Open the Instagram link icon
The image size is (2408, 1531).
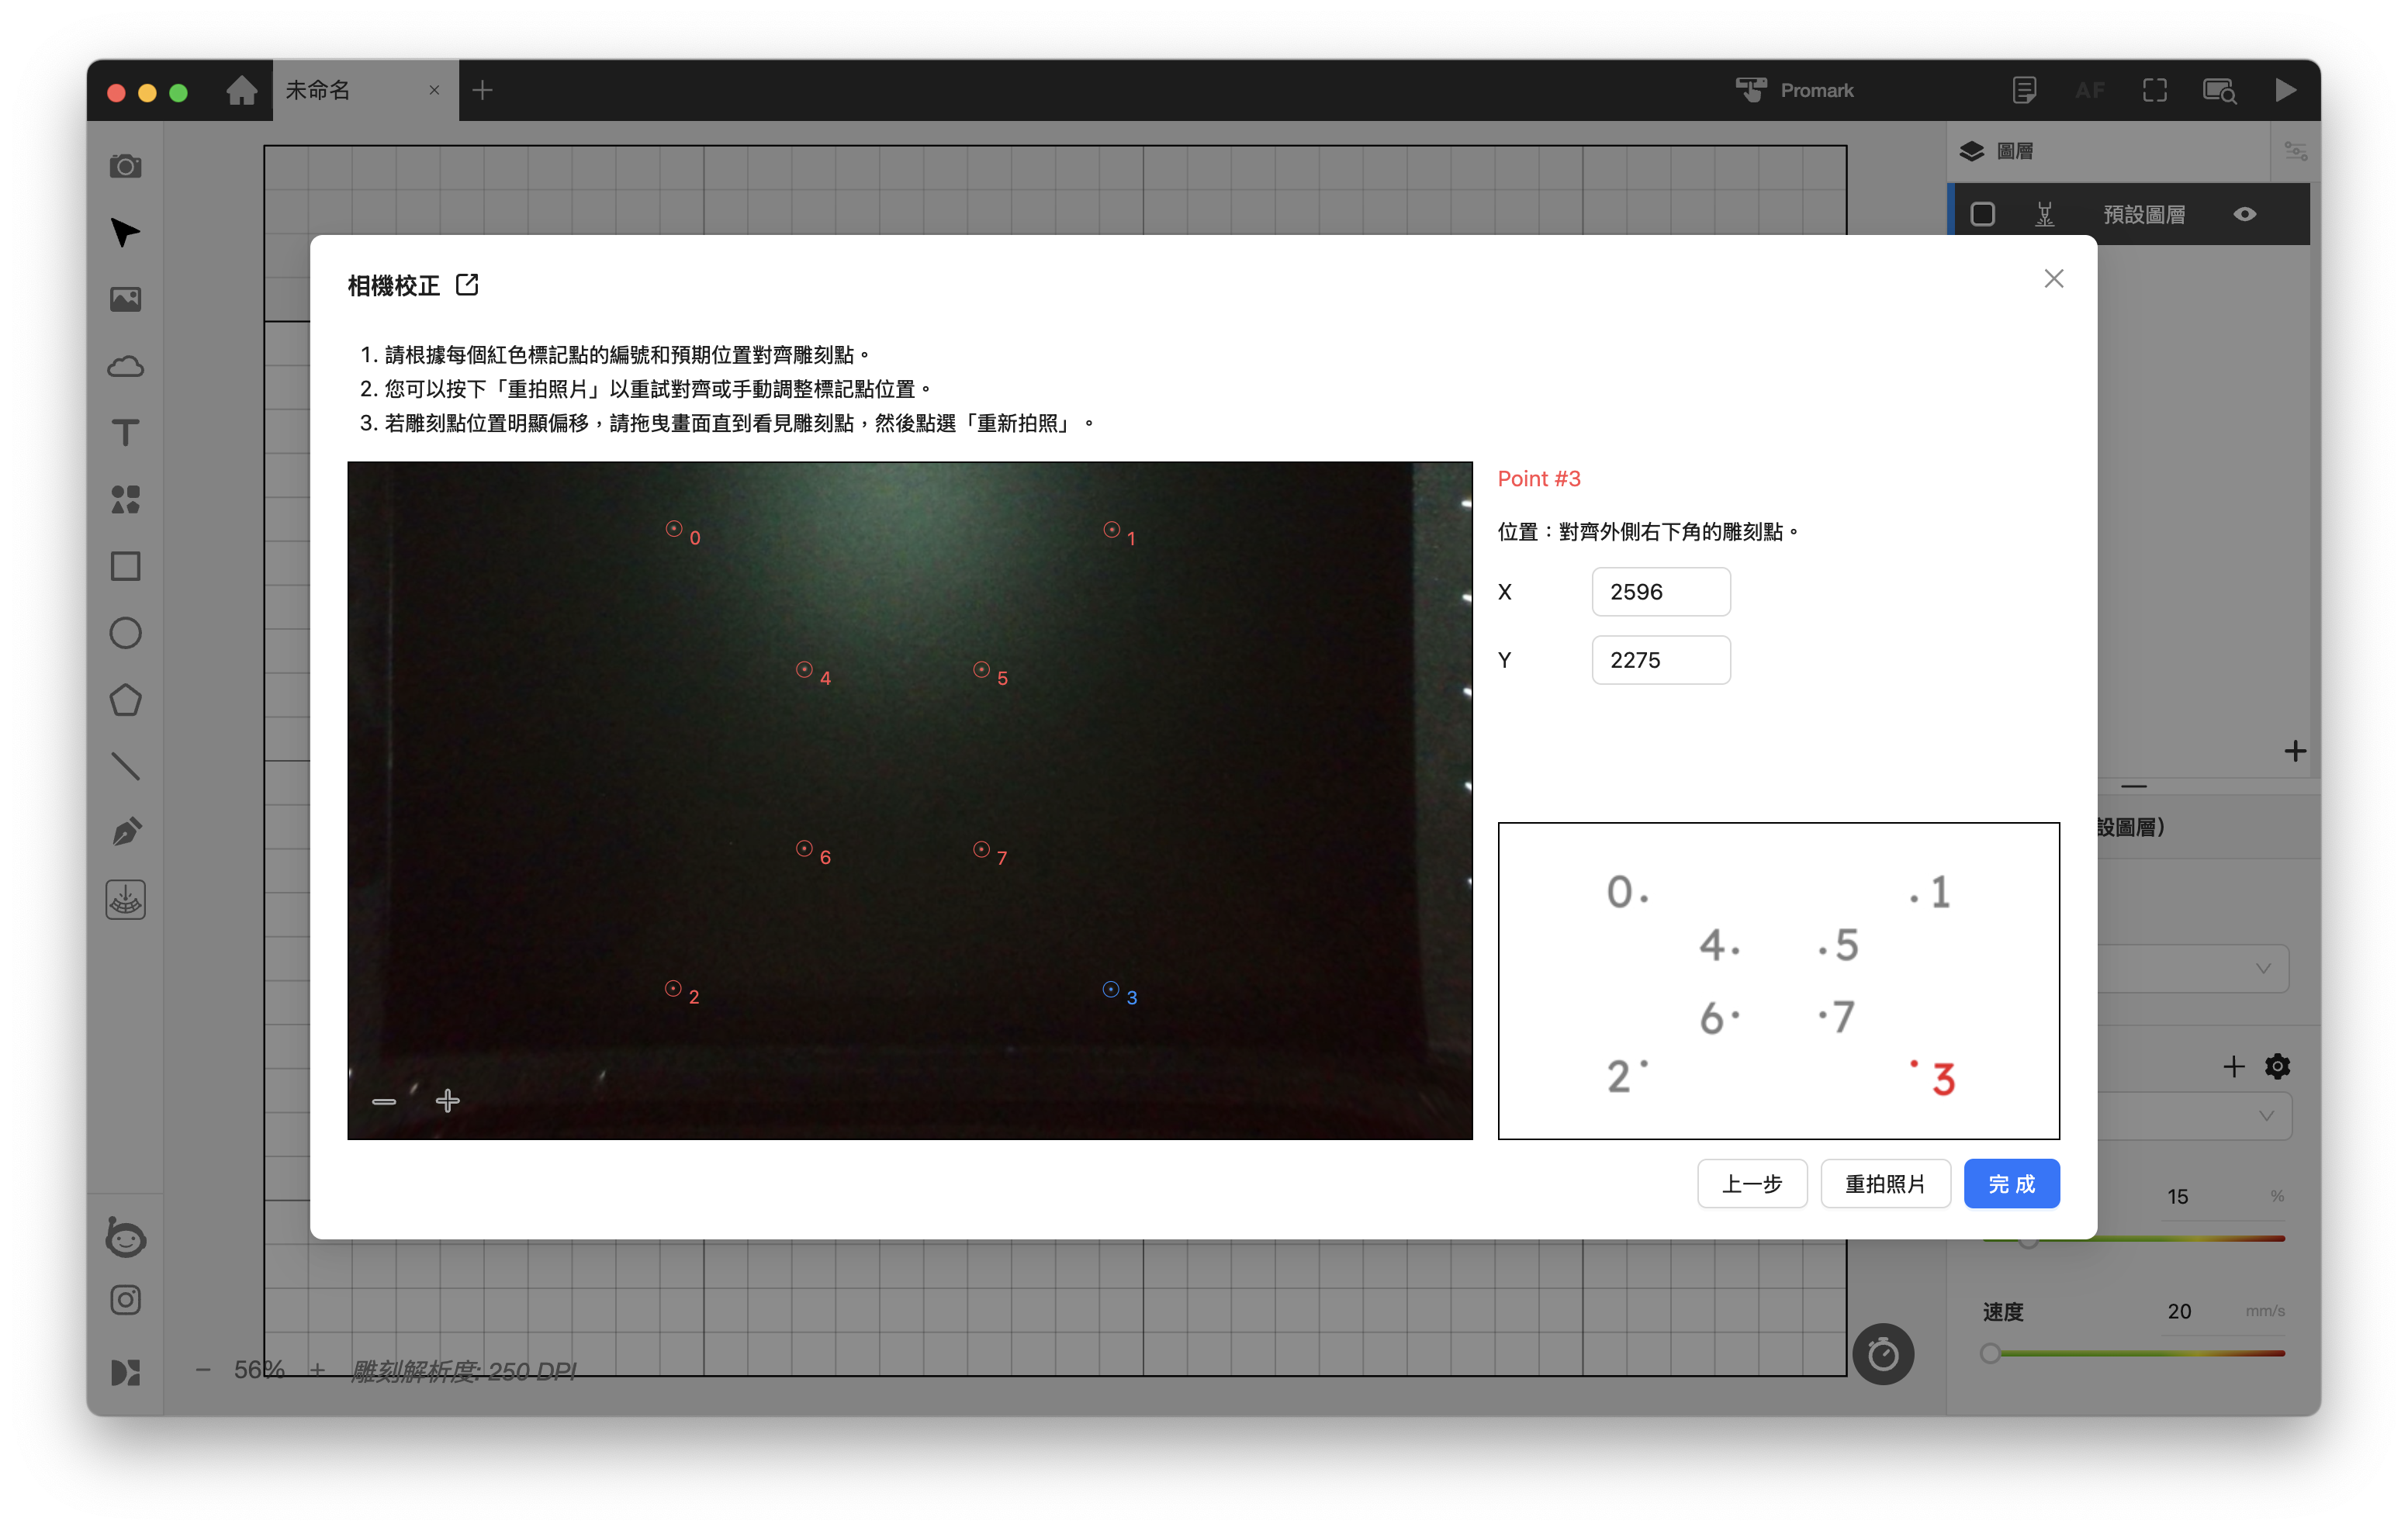coord(125,1300)
